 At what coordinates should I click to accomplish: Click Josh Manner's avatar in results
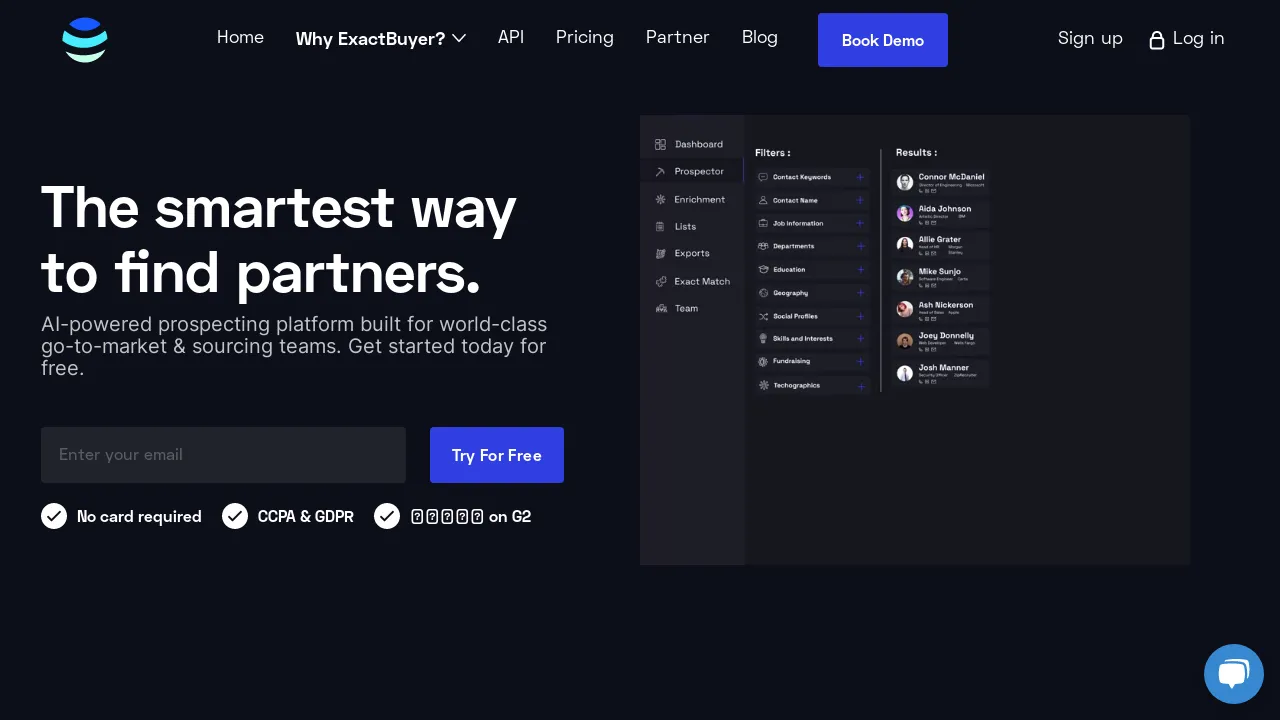pos(905,373)
